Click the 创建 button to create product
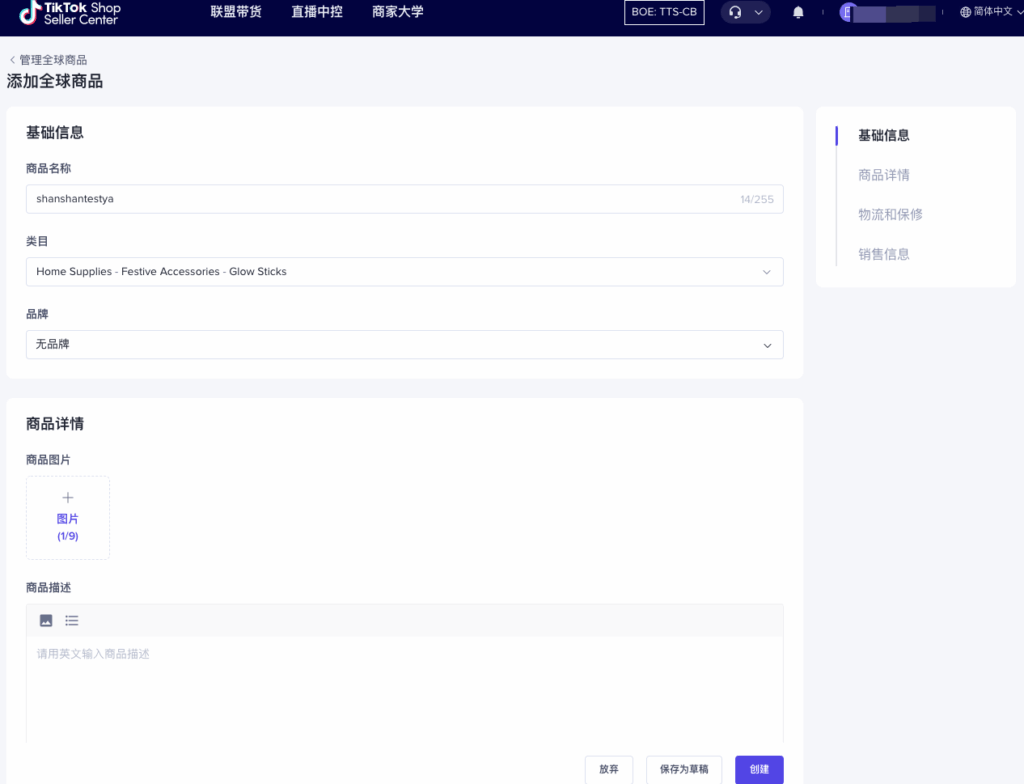 click(x=758, y=769)
